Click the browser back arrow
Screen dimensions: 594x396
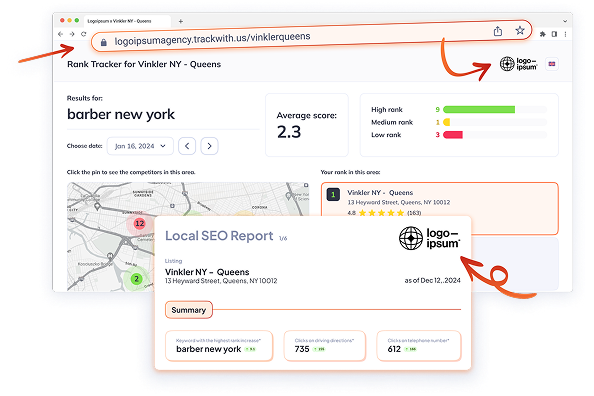point(61,34)
